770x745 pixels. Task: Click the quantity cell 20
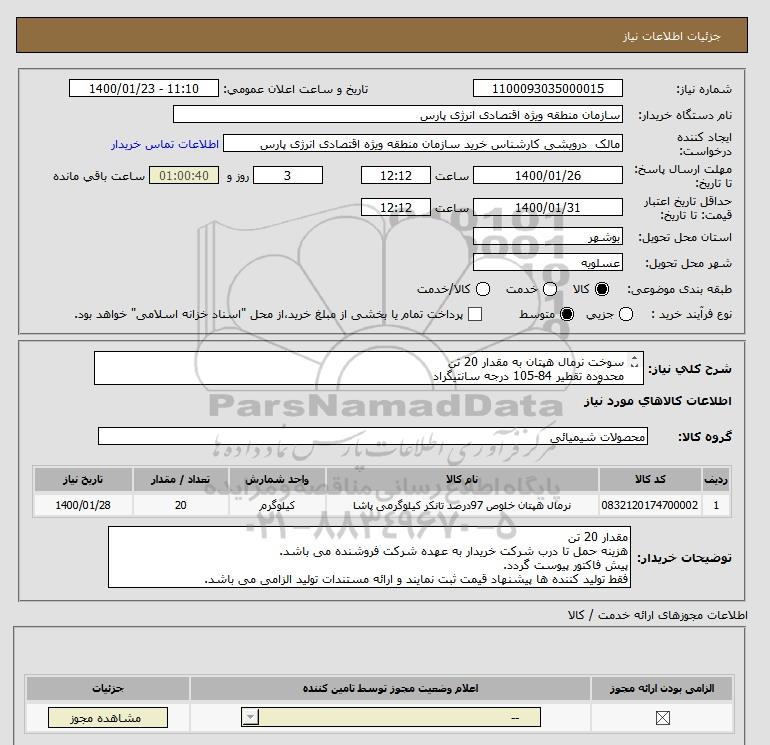181,505
